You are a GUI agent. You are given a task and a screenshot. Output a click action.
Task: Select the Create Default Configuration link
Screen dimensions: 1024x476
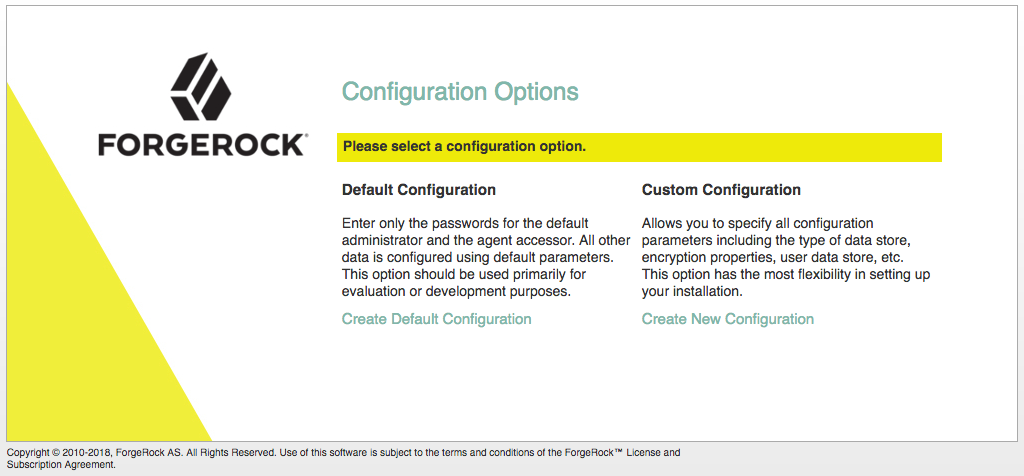(x=437, y=319)
